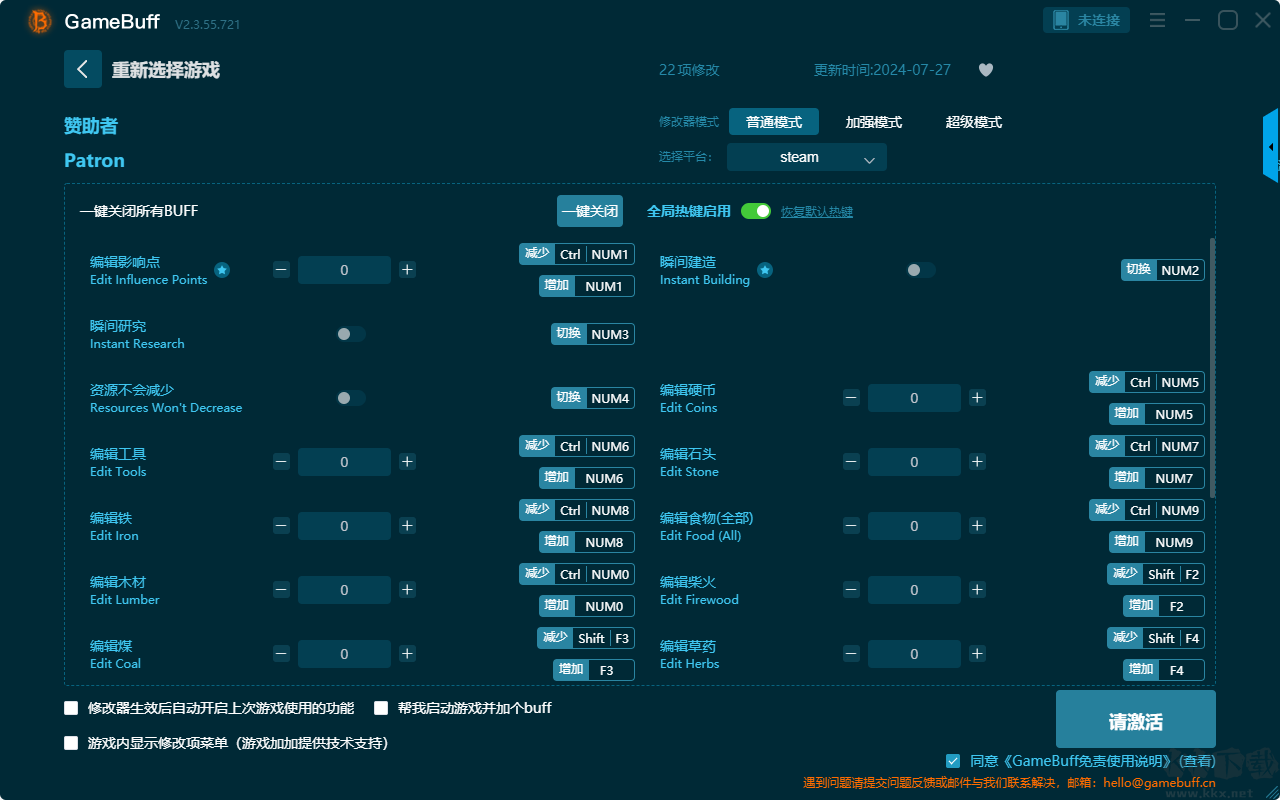Click the minus icon for Edit Tools
Viewport: 1280px width, 800px height.
(281, 462)
